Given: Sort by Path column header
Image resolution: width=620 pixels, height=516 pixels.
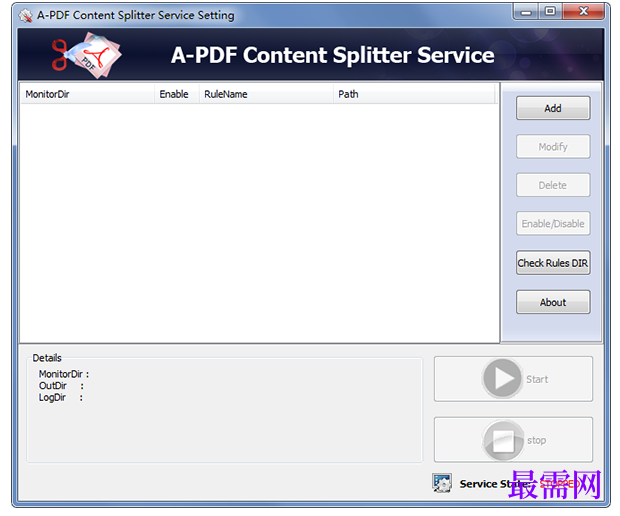Looking at the screenshot, I should tap(414, 94).
